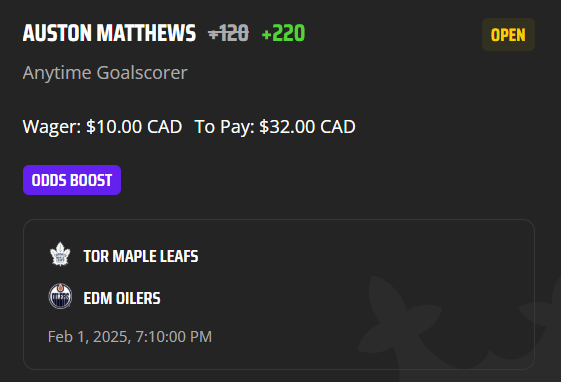
Task: Select the Anytime Goalscorer market label
Action: (x=105, y=73)
